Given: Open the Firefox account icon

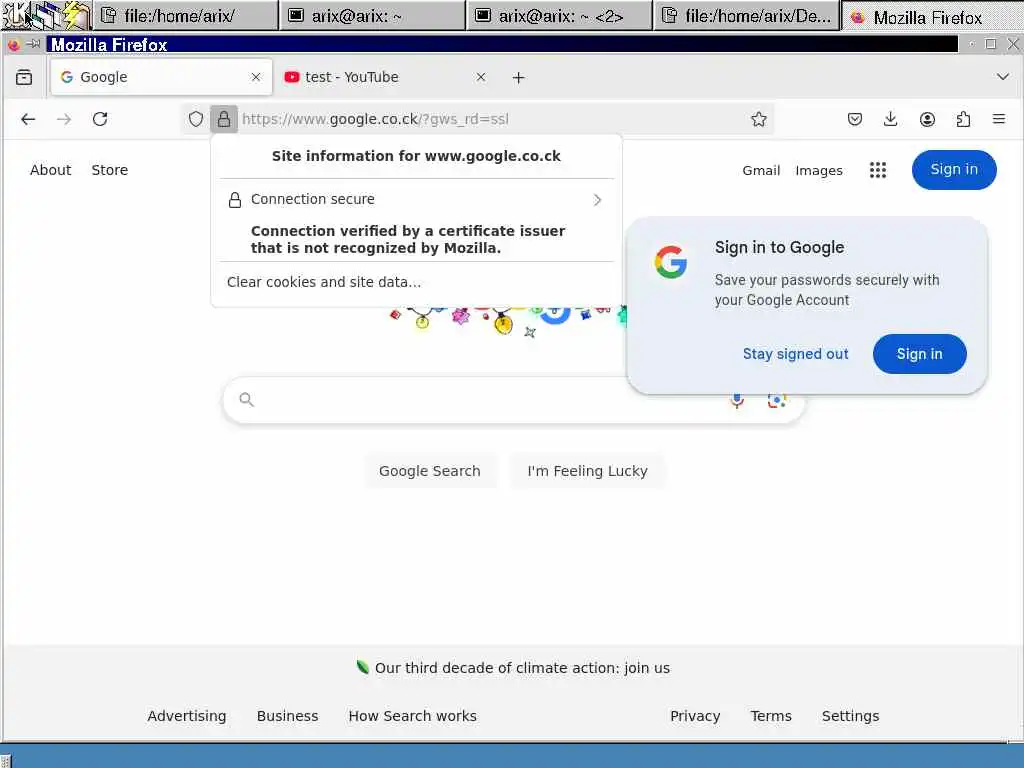Looking at the screenshot, I should (x=927, y=119).
